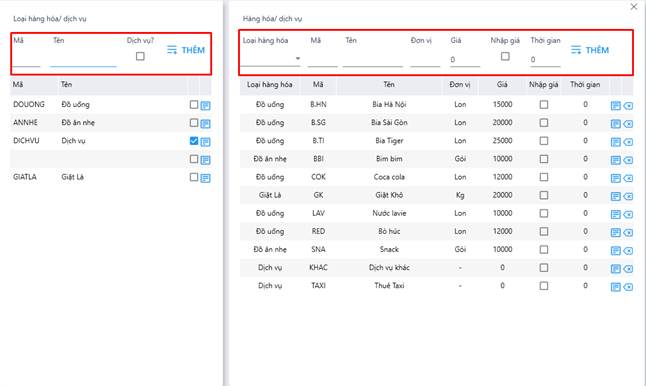The height and width of the screenshot is (386, 646).
Task: Click the Loại hàng hóa column header
Action: pyautogui.click(x=270, y=84)
